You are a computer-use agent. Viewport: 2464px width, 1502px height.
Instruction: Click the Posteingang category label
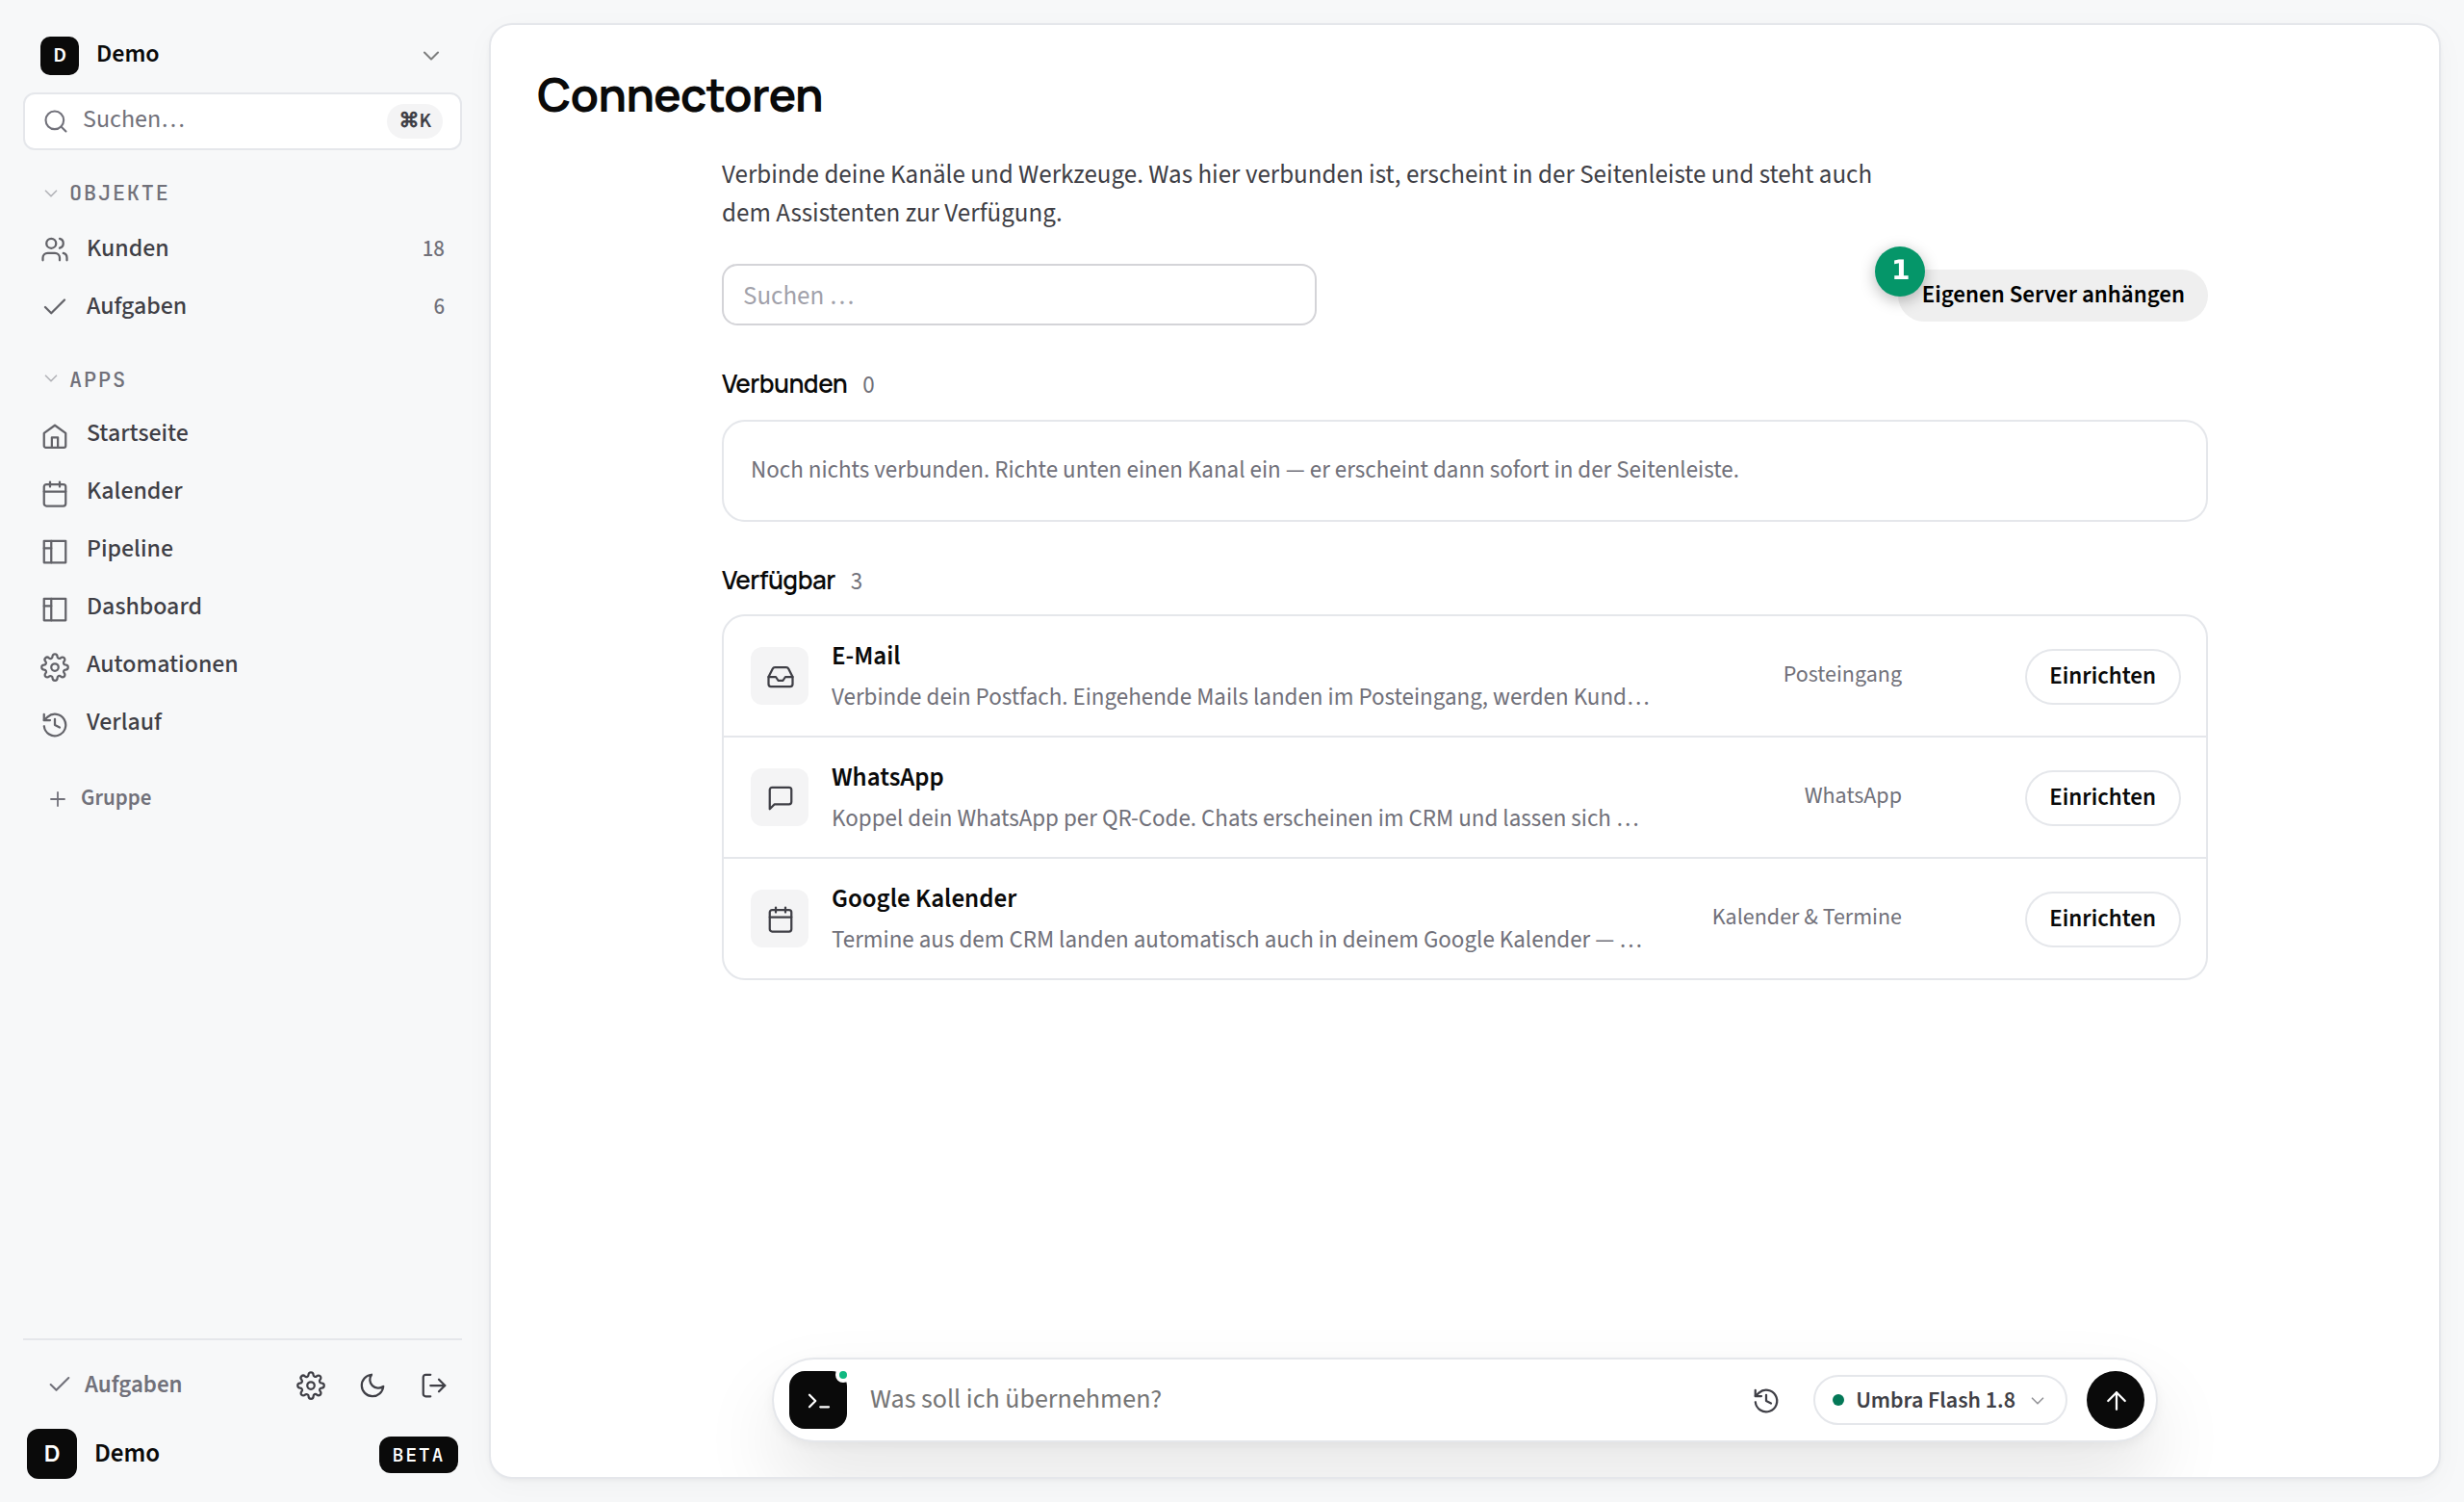1842,675
